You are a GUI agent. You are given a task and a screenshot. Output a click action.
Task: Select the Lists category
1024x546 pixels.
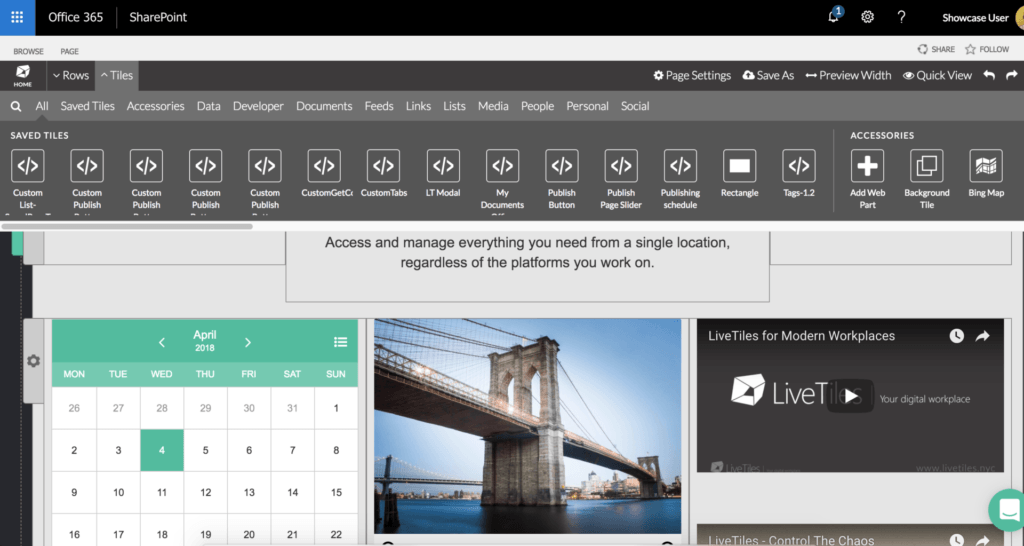tap(454, 106)
